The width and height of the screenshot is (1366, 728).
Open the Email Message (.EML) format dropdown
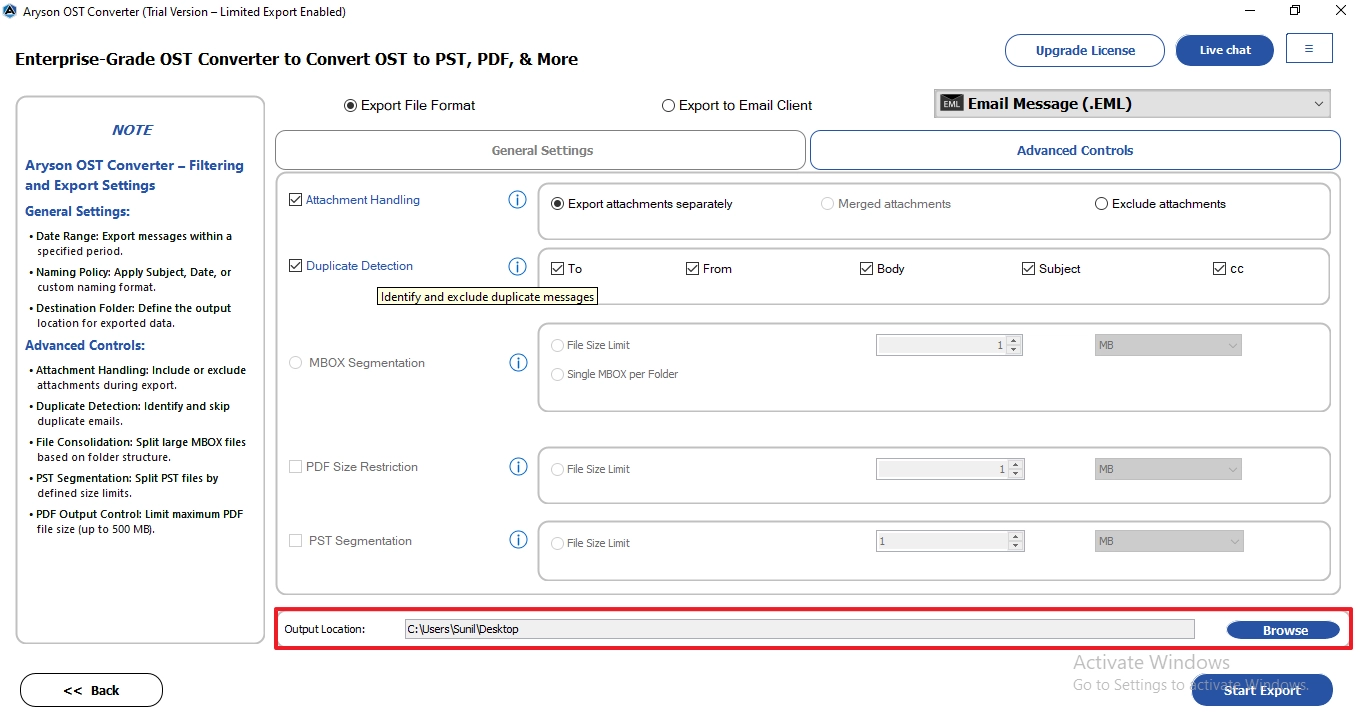click(1132, 104)
